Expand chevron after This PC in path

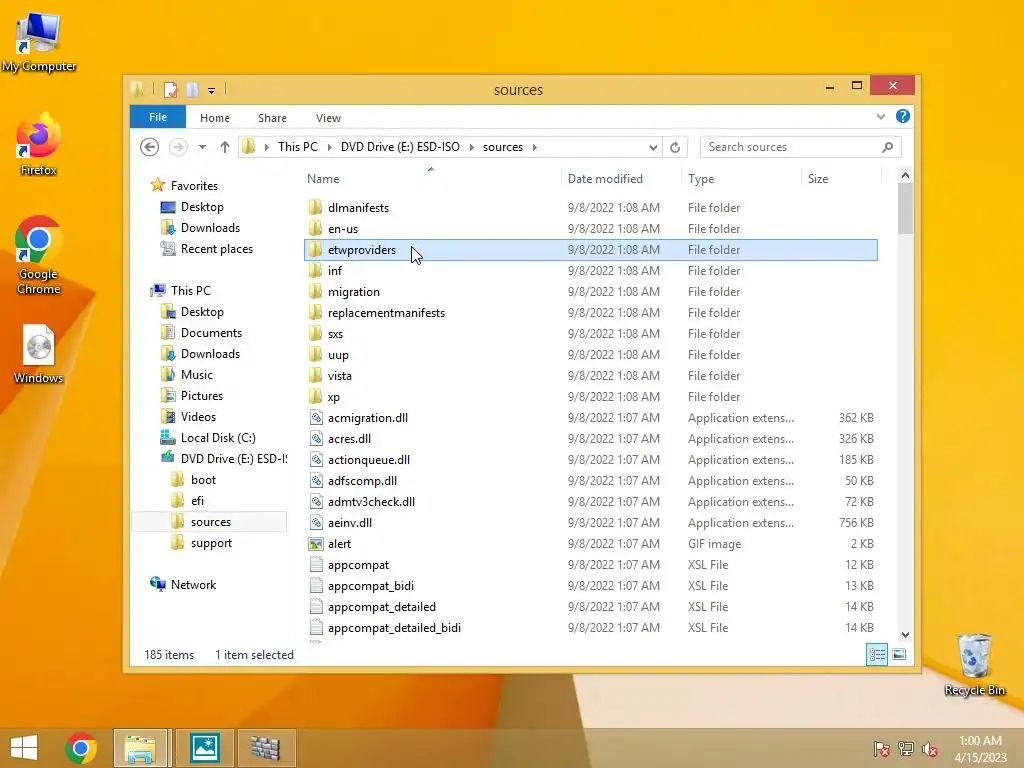click(328, 148)
